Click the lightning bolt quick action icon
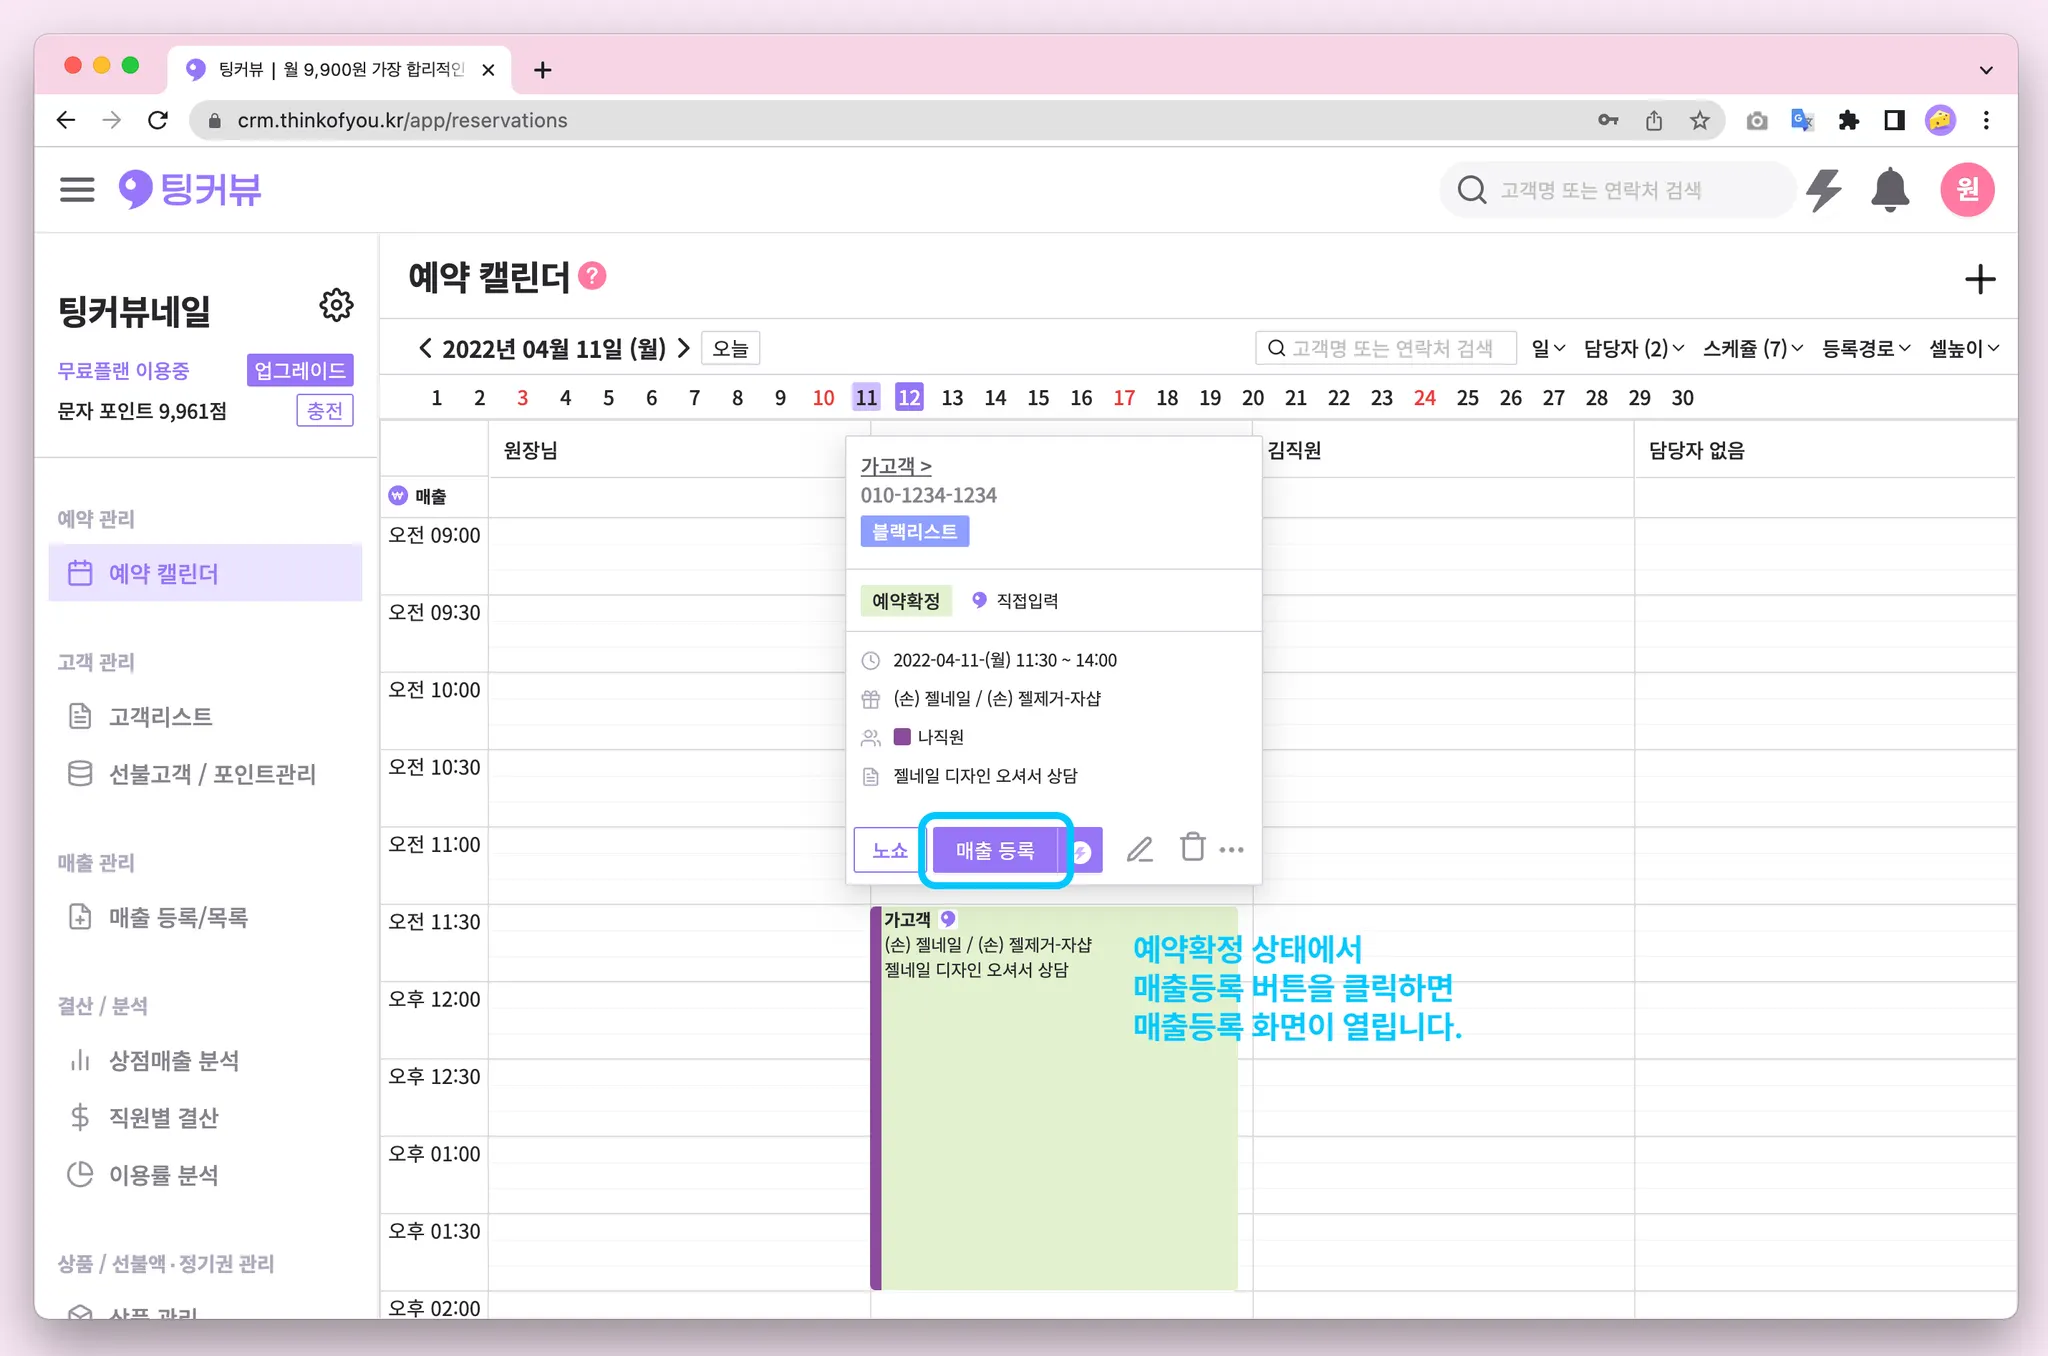2048x1356 pixels. tap(1824, 190)
